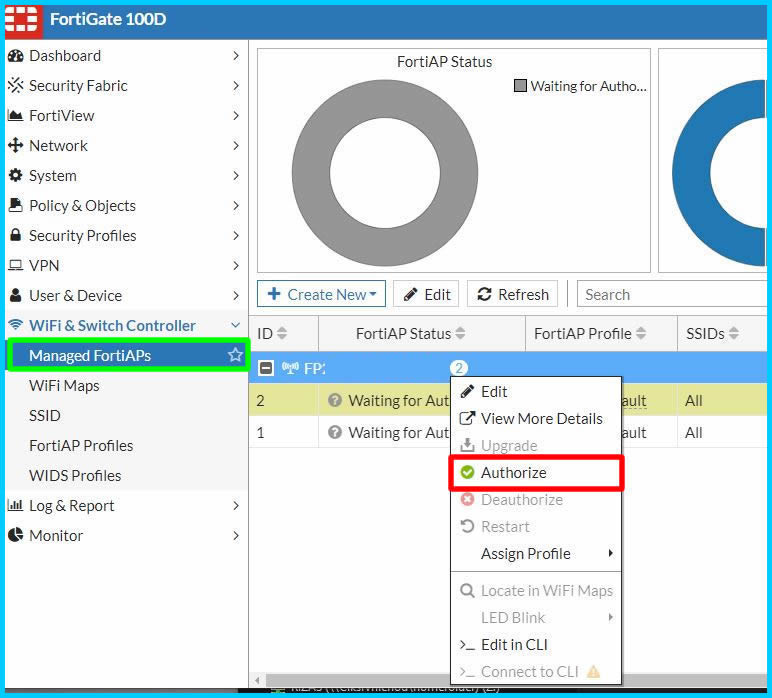Click the green checkmark Authorize icon
The width and height of the screenshot is (772, 698).
click(x=467, y=473)
